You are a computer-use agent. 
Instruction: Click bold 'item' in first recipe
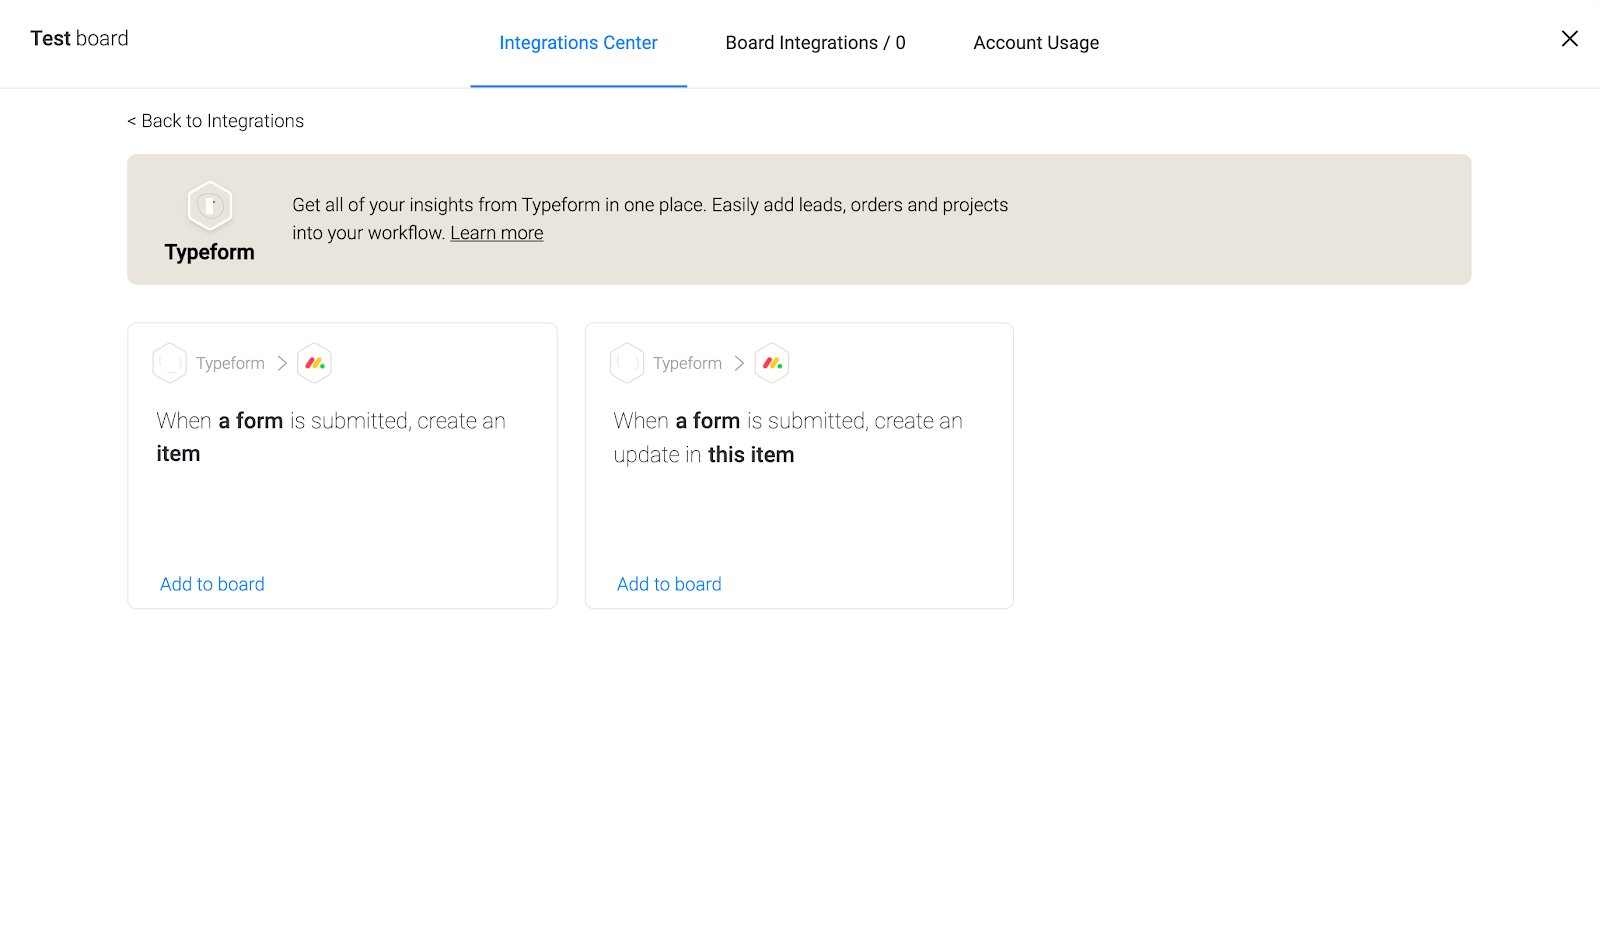(178, 454)
